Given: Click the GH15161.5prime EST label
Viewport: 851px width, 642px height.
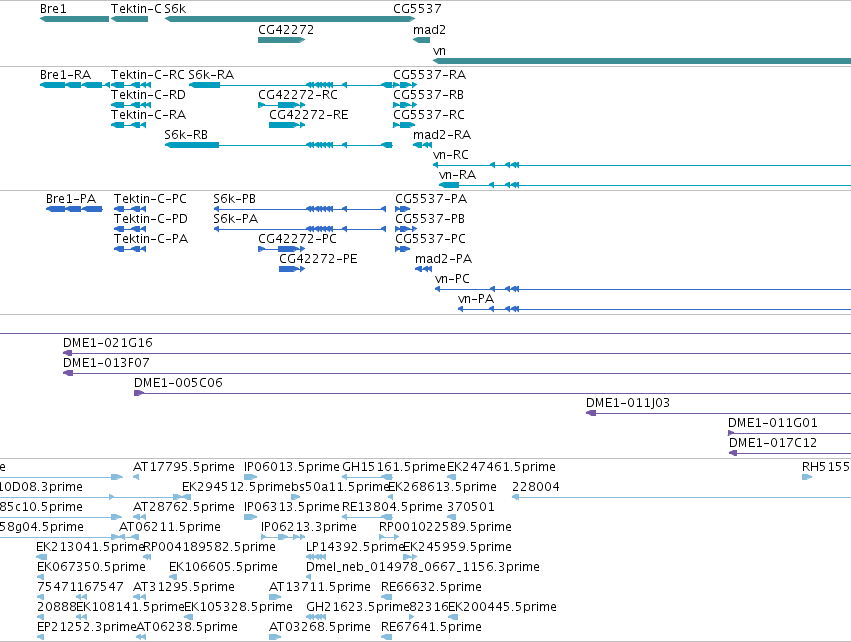Looking at the screenshot, I should pyautogui.click(x=393, y=467).
